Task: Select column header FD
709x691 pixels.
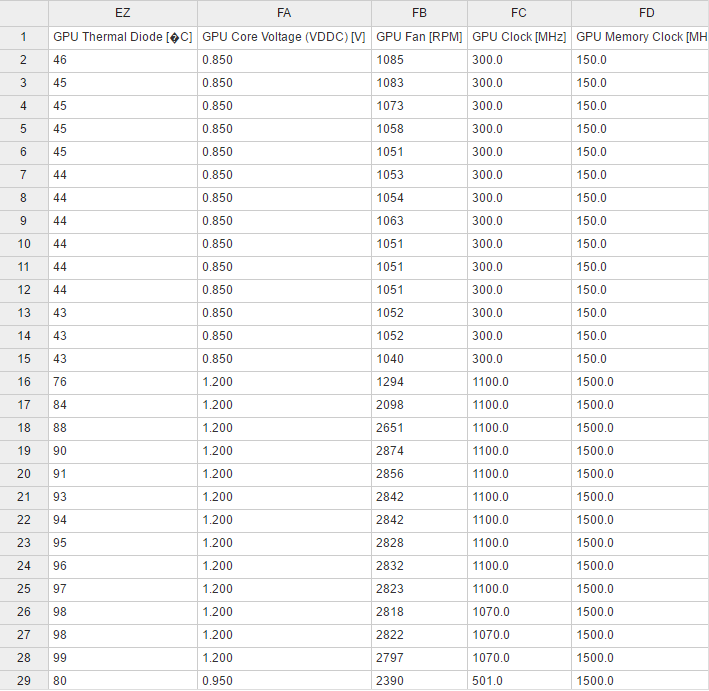Action: (640, 13)
